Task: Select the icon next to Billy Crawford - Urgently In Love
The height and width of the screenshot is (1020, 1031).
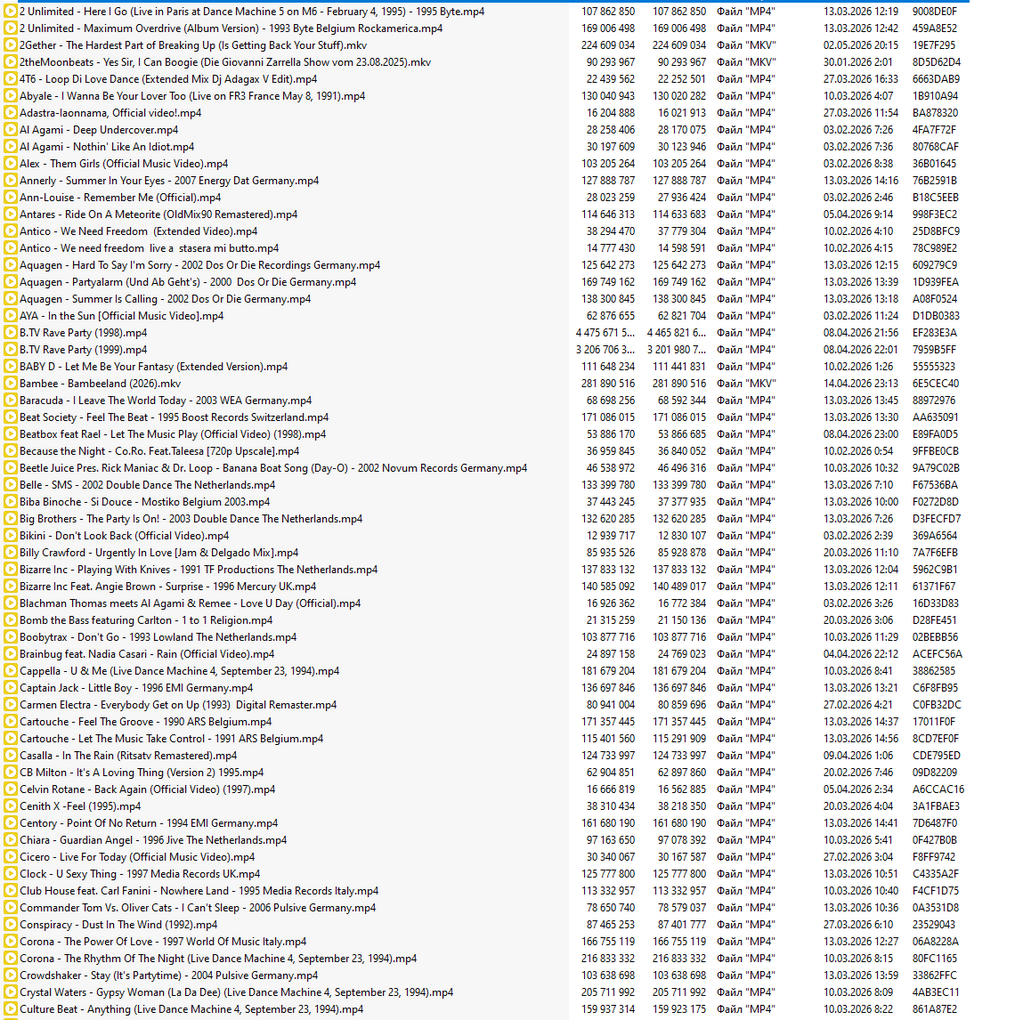Action: click(x=10, y=552)
